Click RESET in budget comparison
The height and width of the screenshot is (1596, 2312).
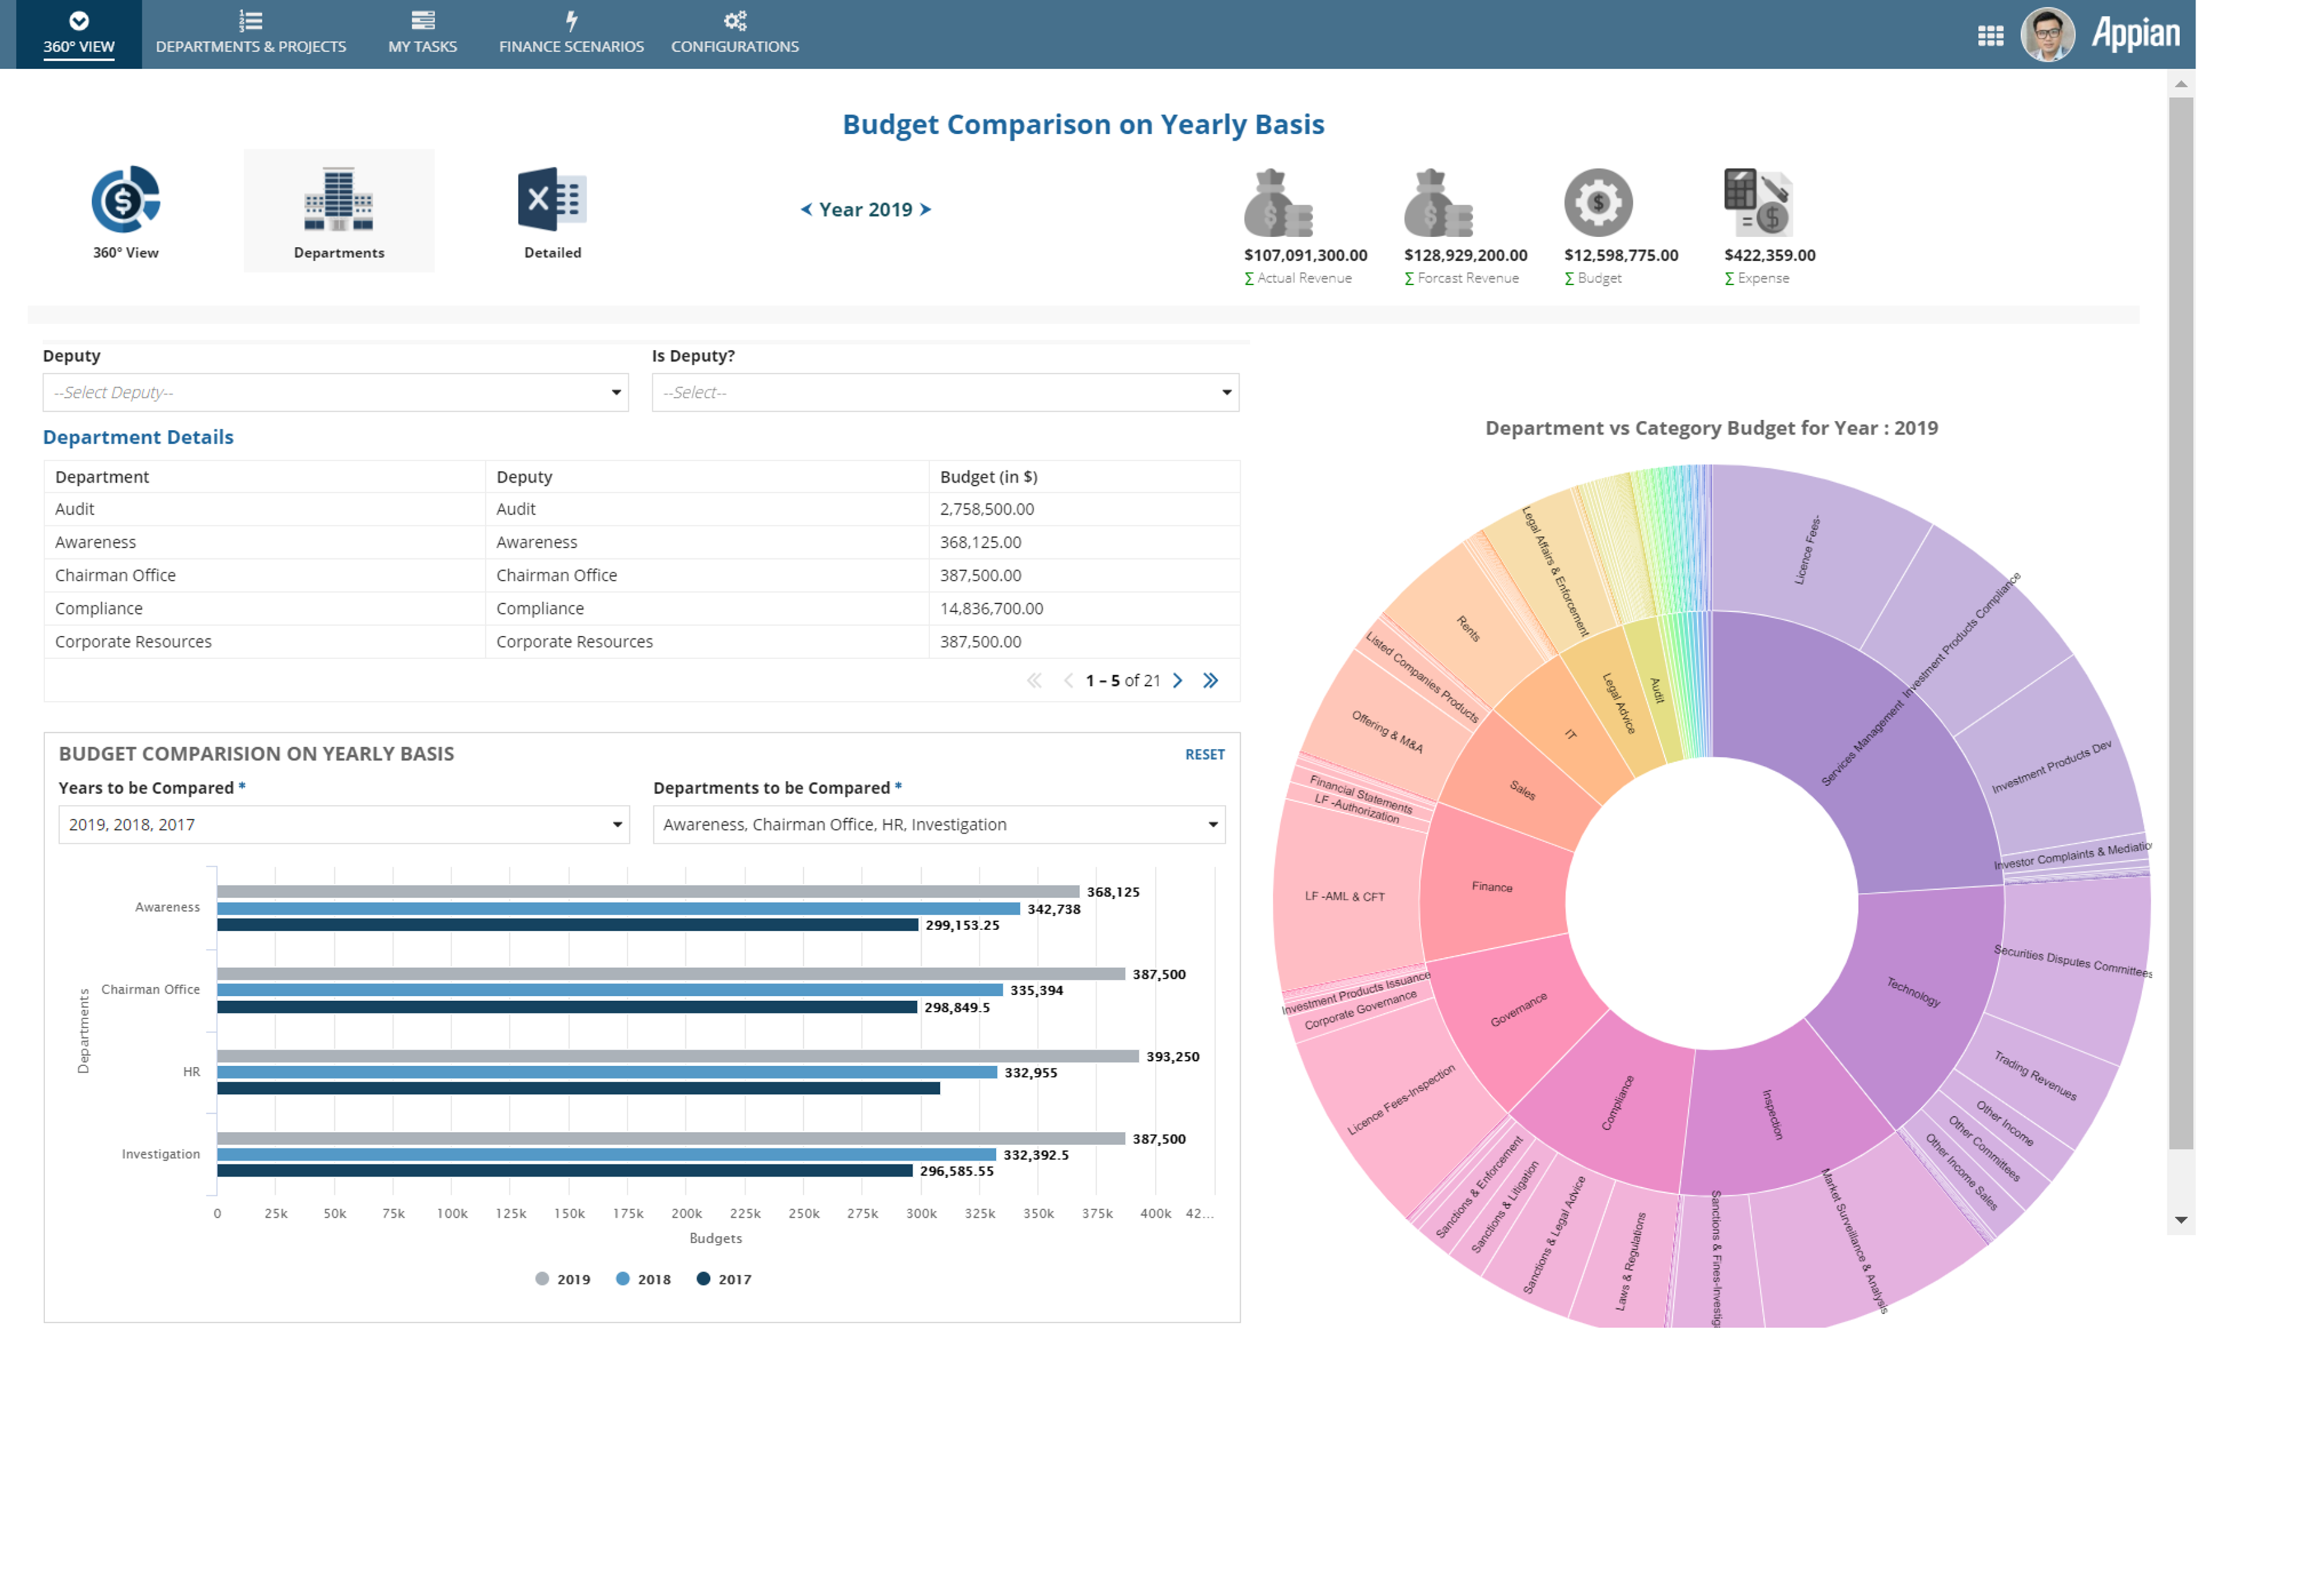tap(1205, 755)
